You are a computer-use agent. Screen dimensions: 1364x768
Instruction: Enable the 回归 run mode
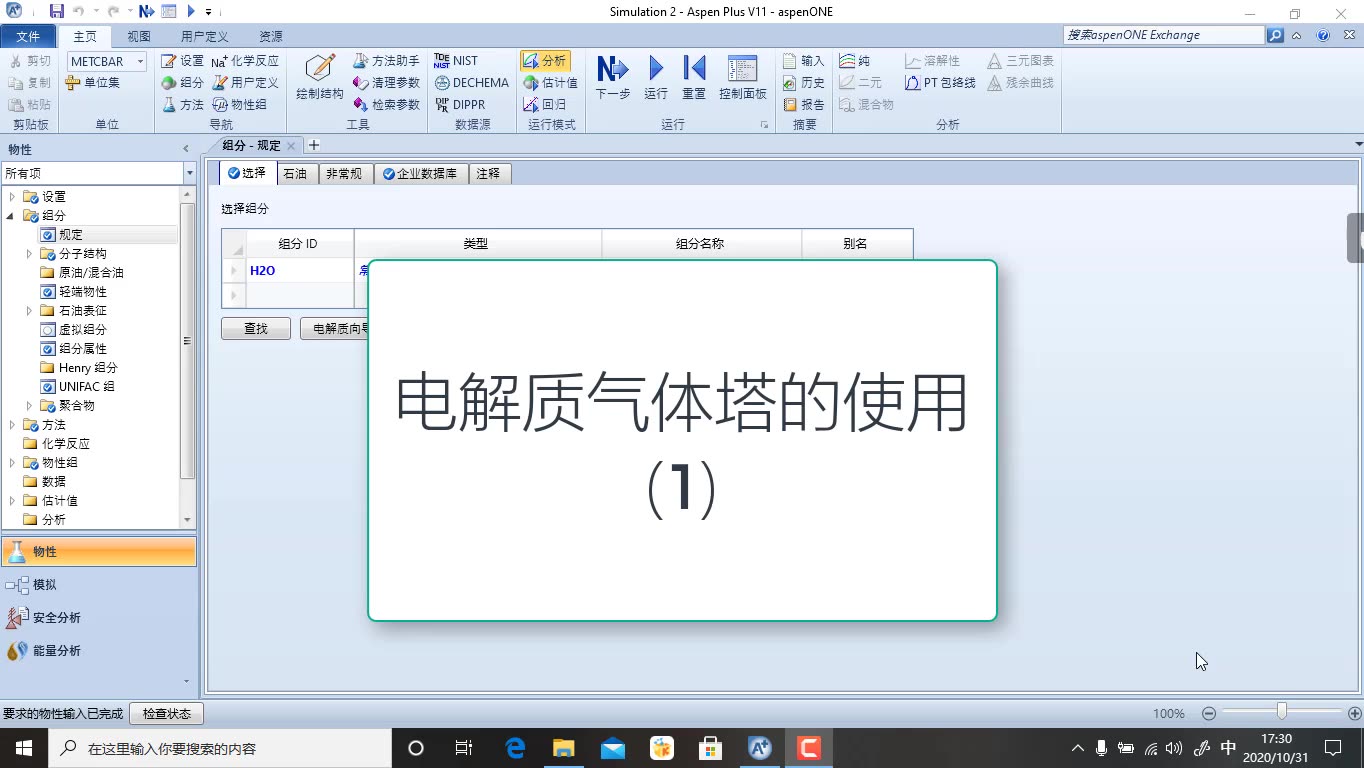[548, 104]
